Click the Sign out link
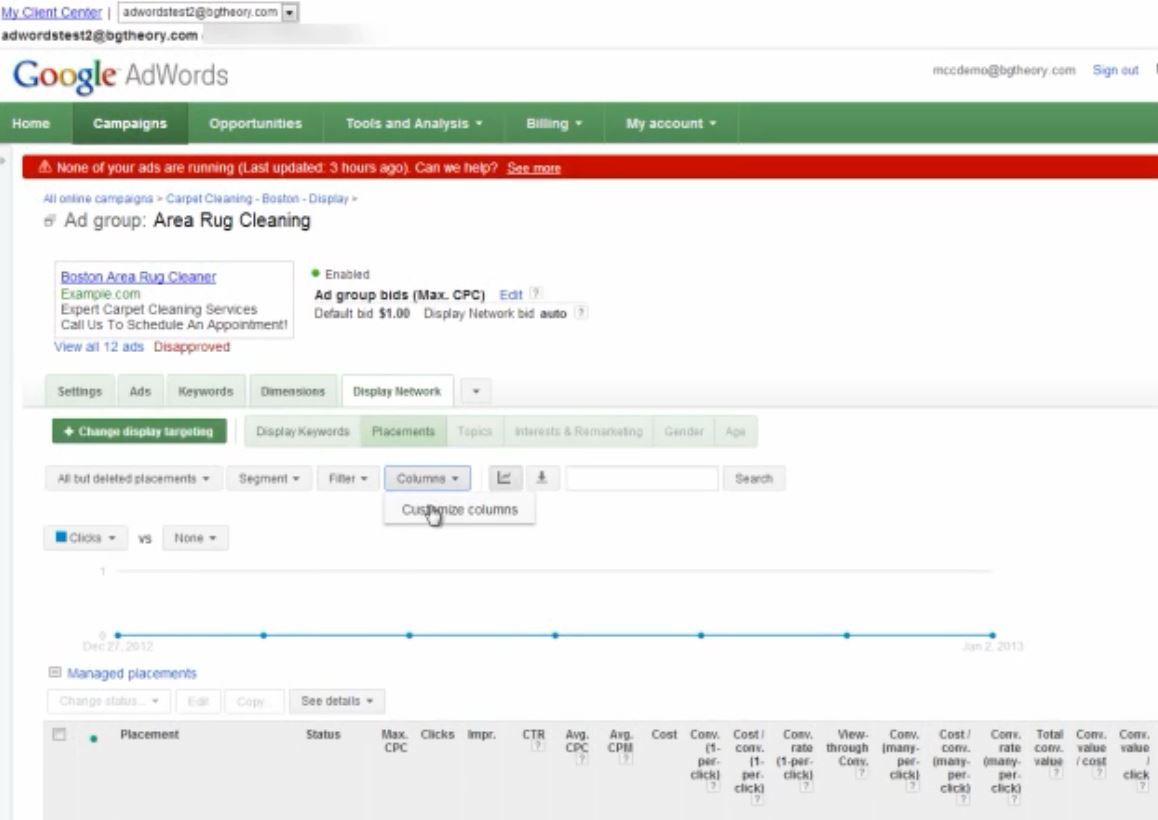Screen dimensions: 1158x820 1115,70
